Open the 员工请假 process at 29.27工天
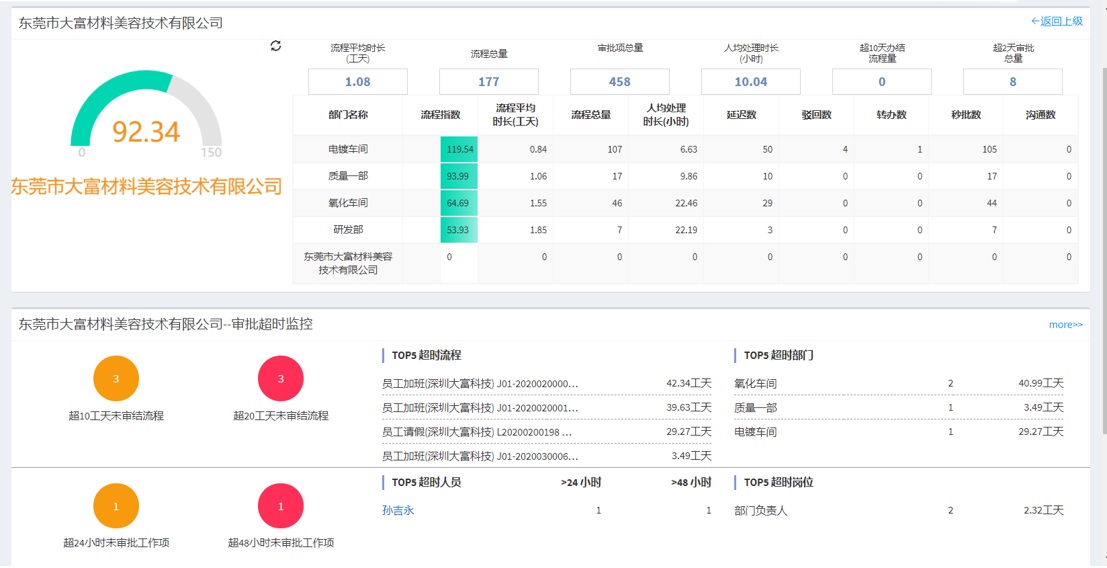This screenshot has height=568, width=1107. (x=546, y=432)
